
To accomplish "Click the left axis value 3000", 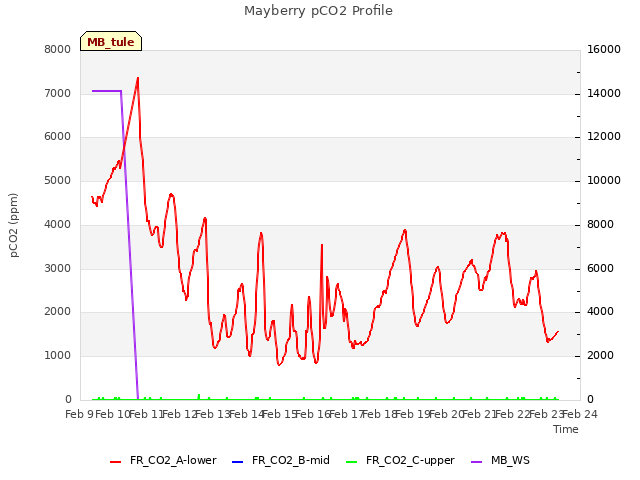I will (x=58, y=269).
